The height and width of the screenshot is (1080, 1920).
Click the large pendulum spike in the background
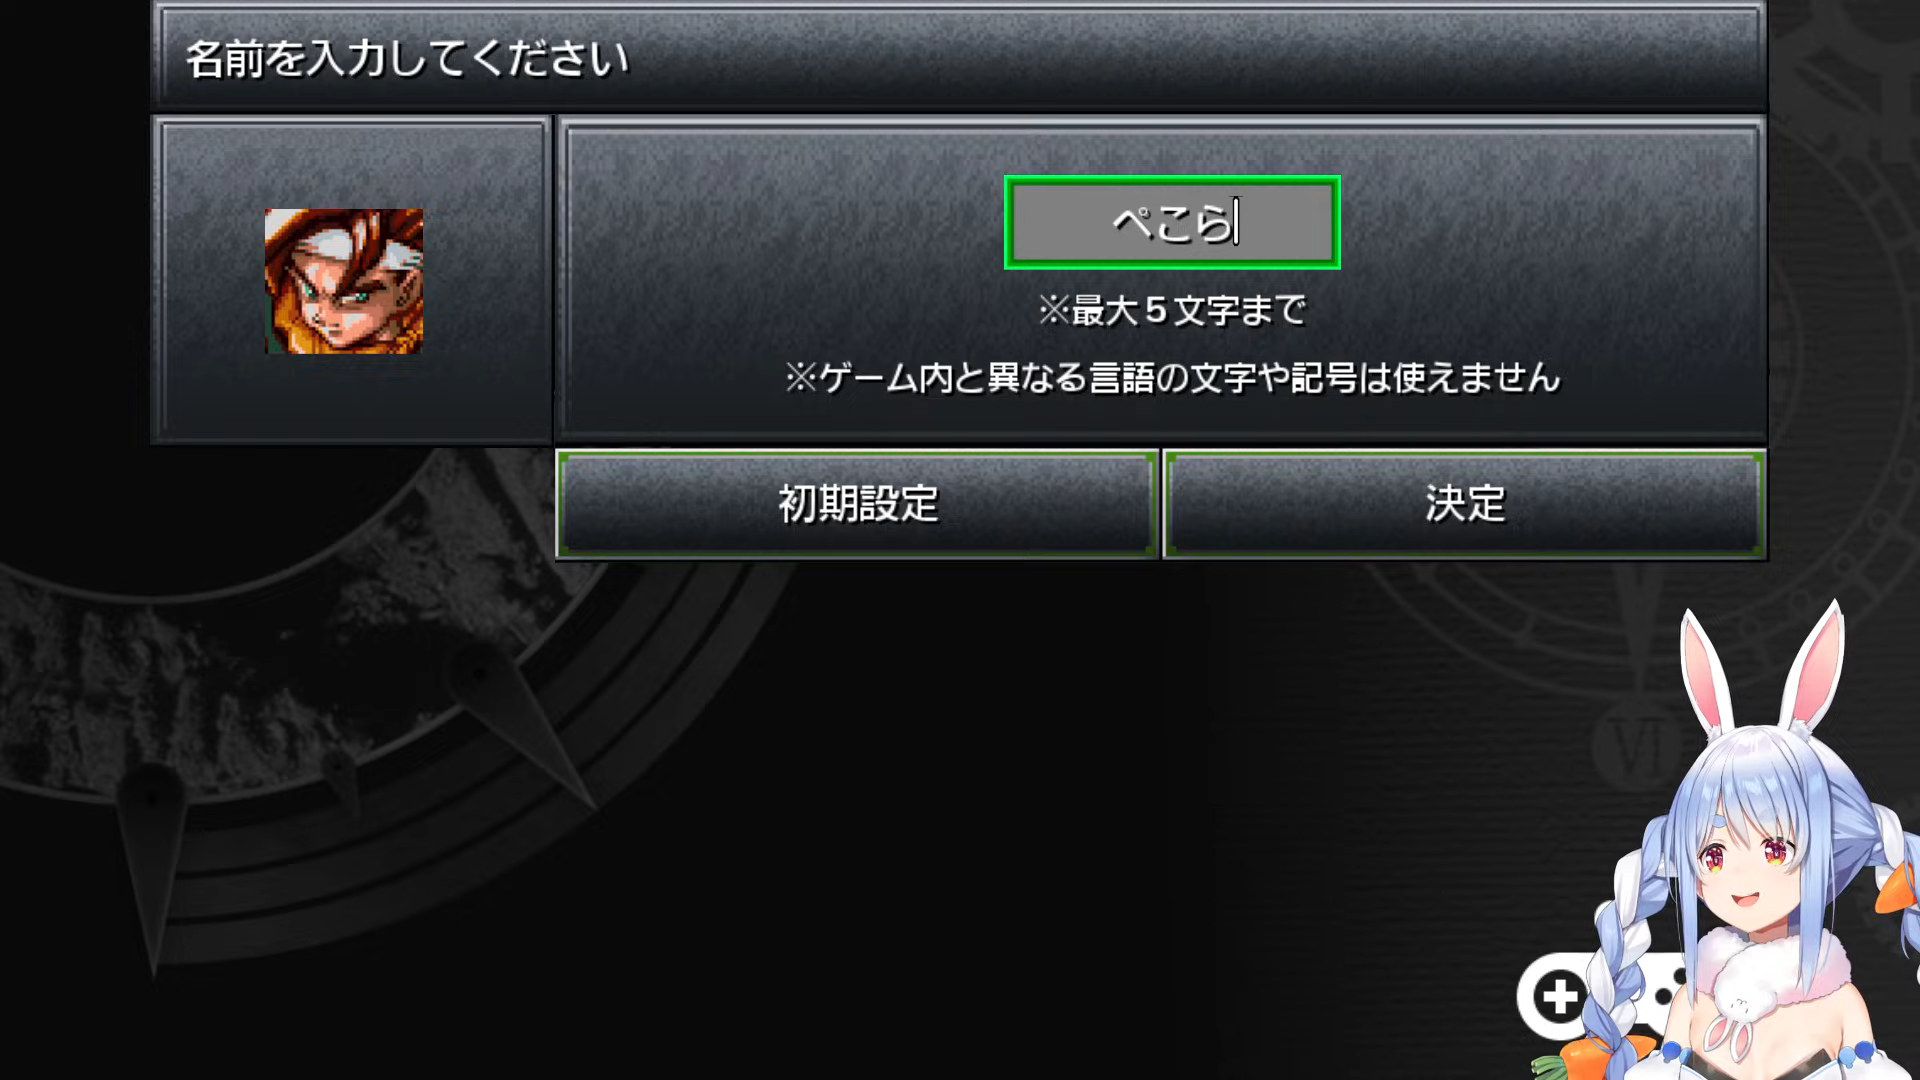pos(152,865)
